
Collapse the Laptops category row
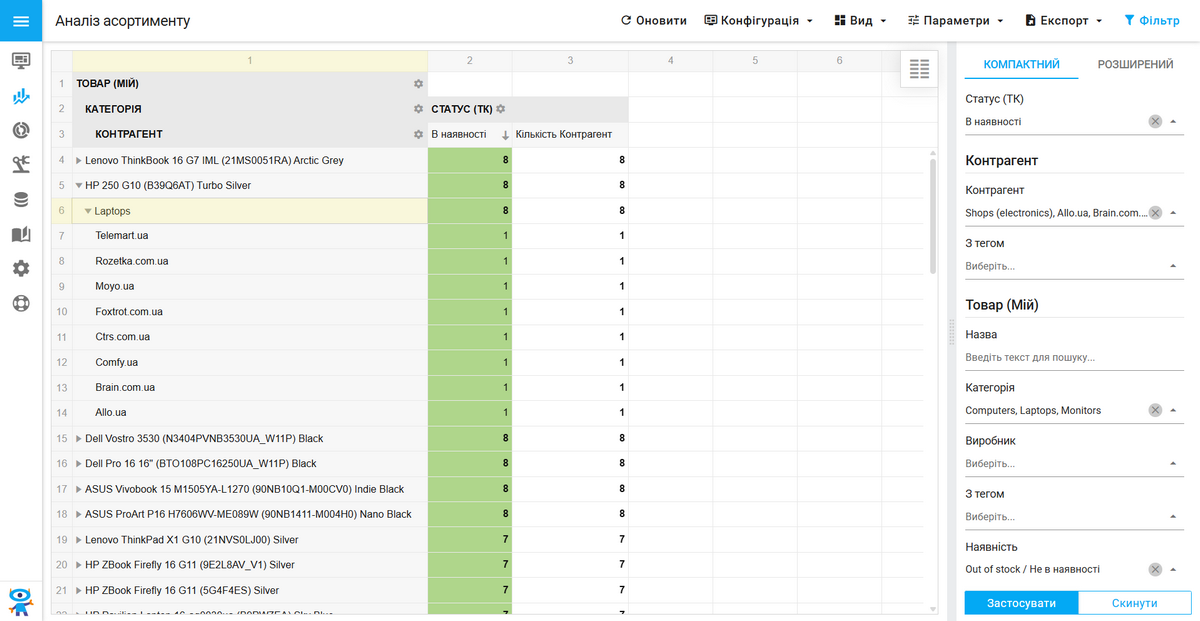click(88, 211)
